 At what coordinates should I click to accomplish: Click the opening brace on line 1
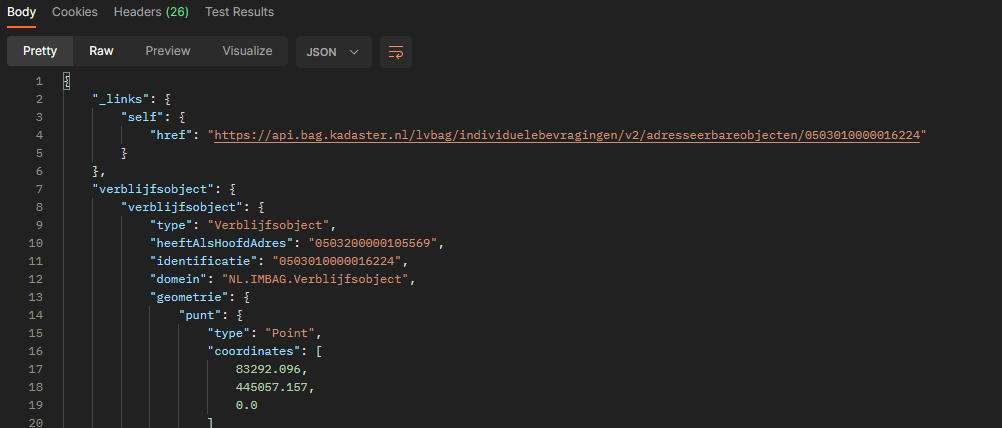point(66,81)
